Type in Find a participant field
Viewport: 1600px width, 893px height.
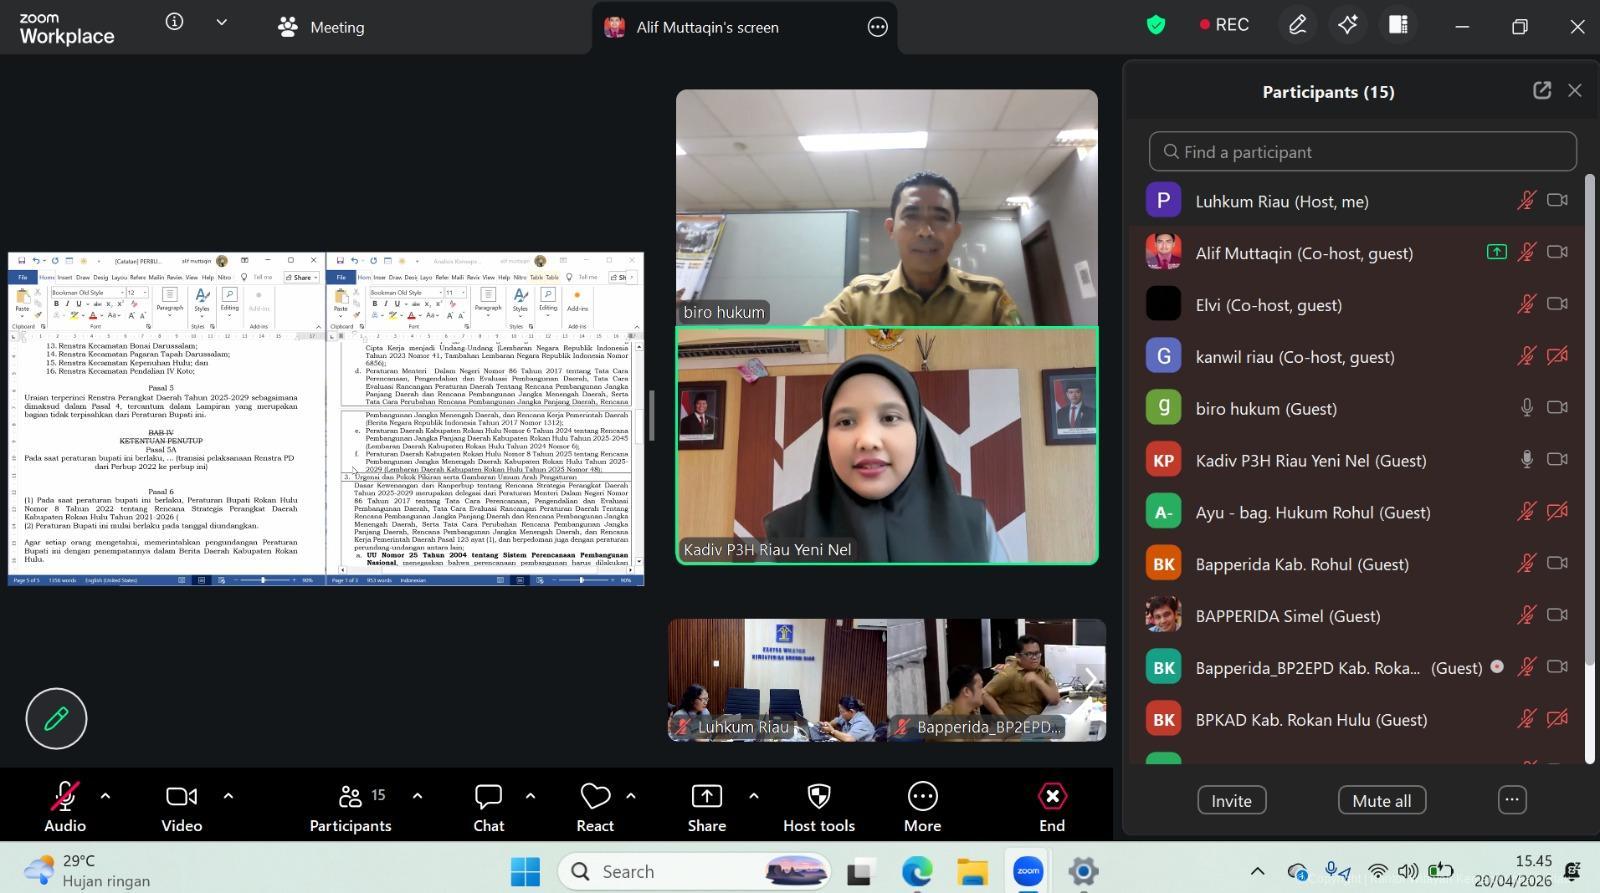coord(1363,152)
